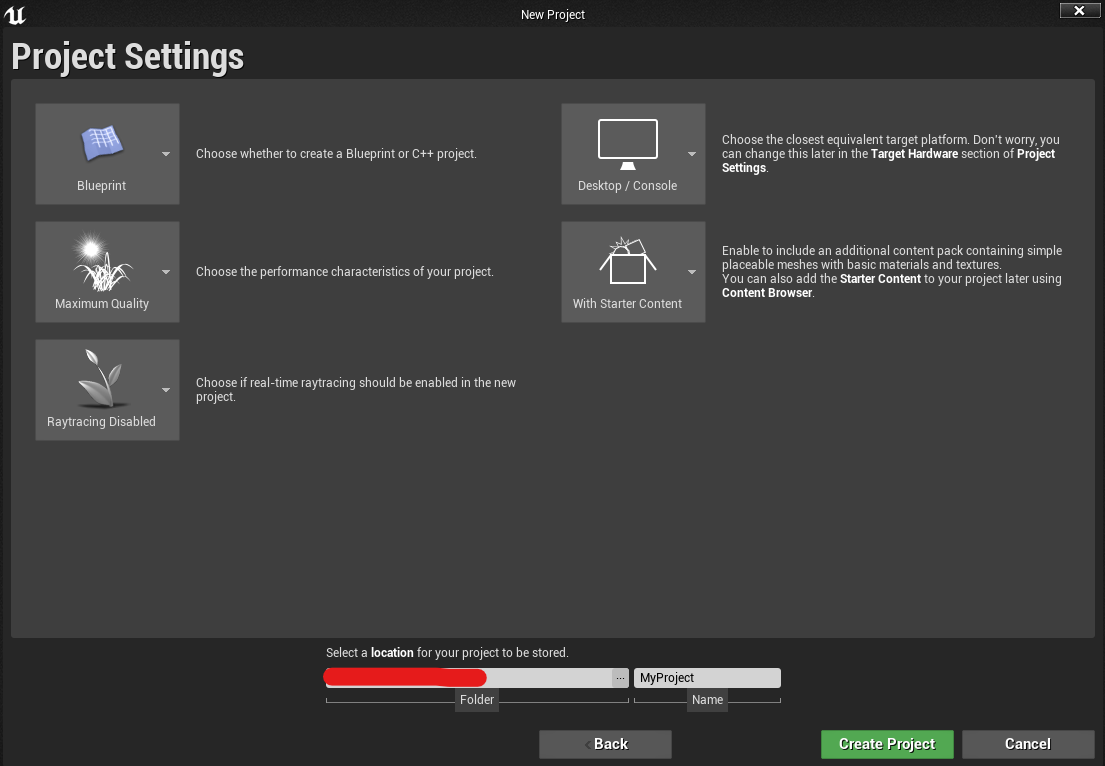The image size is (1105, 766).
Task: Click the 'Maximum Quality' label text
Action: [102, 304]
